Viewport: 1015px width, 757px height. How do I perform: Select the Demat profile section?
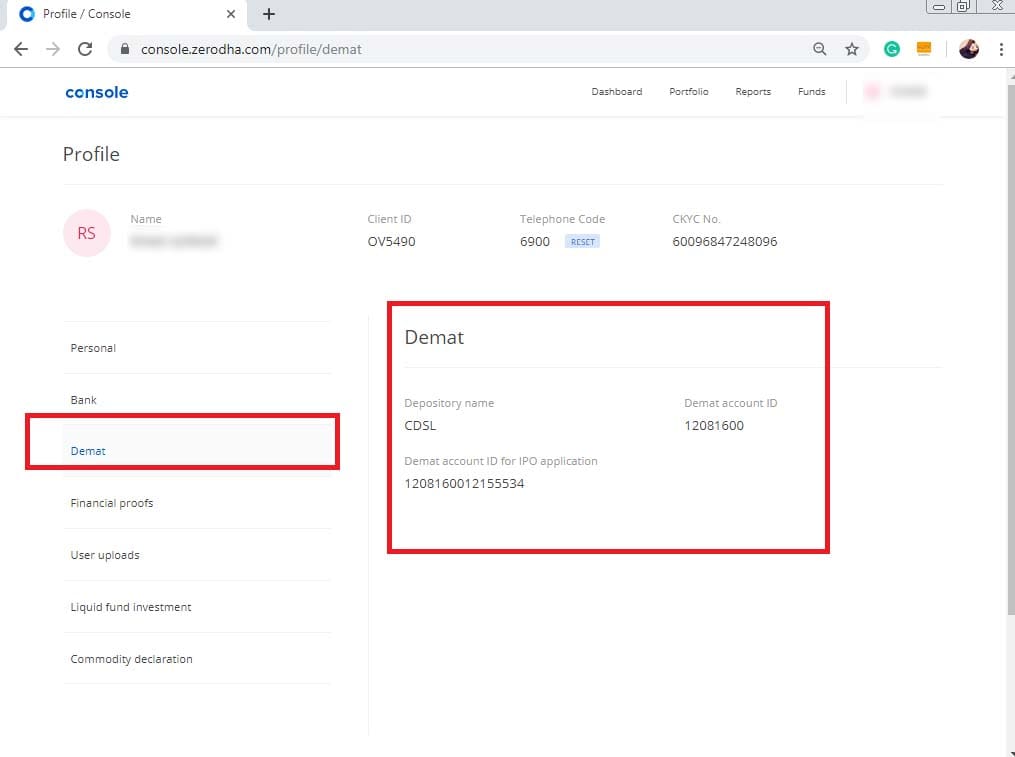(197, 451)
